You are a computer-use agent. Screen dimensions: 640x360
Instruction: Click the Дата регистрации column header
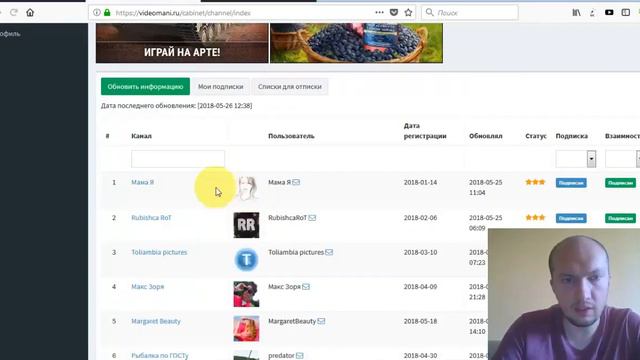pyautogui.click(x=425, y=131)
